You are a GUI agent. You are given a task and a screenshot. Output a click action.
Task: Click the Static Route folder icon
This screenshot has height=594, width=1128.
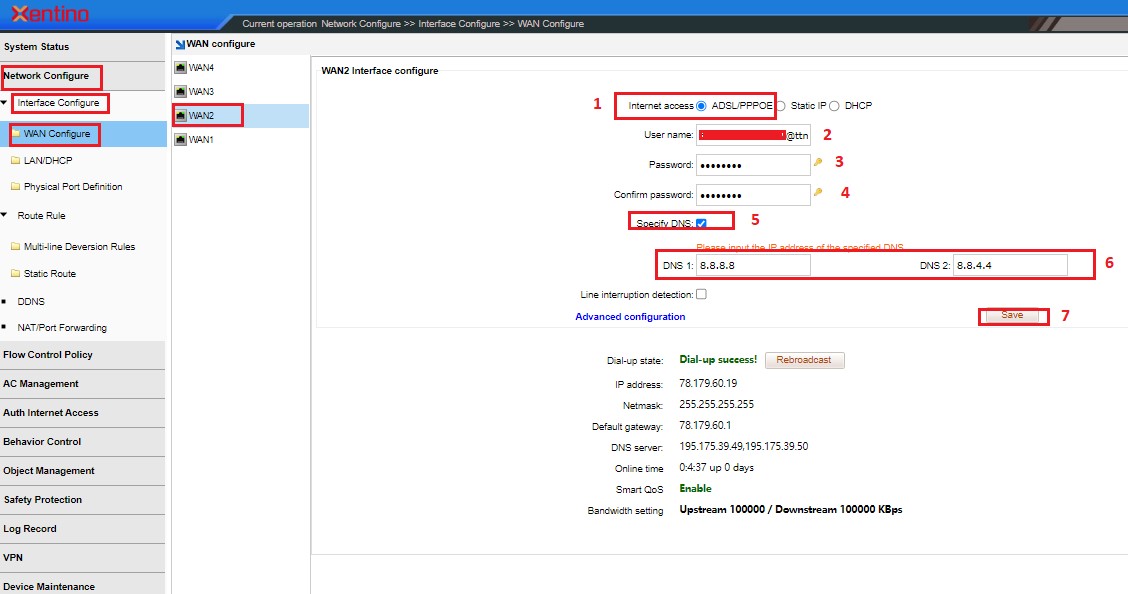pos(15,274)
